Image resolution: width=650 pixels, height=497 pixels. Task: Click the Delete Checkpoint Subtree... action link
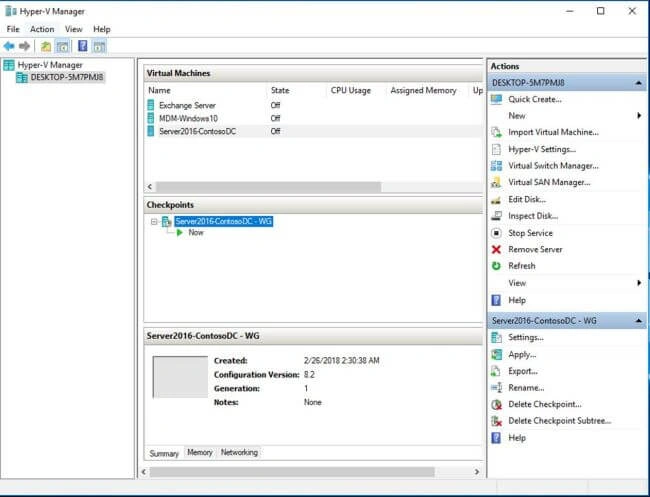560,421
